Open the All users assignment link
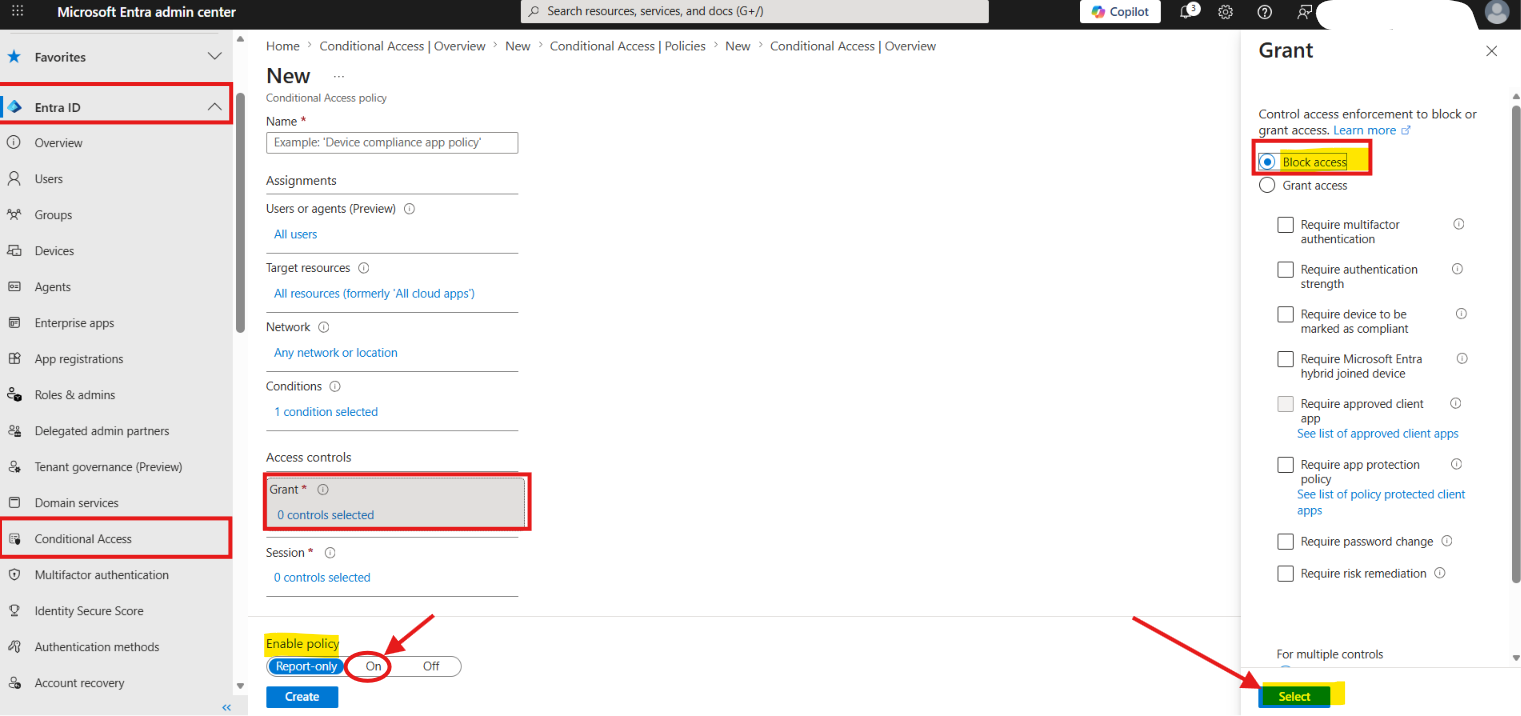This screenshot has height=716, width=1521. click(295, 234)
